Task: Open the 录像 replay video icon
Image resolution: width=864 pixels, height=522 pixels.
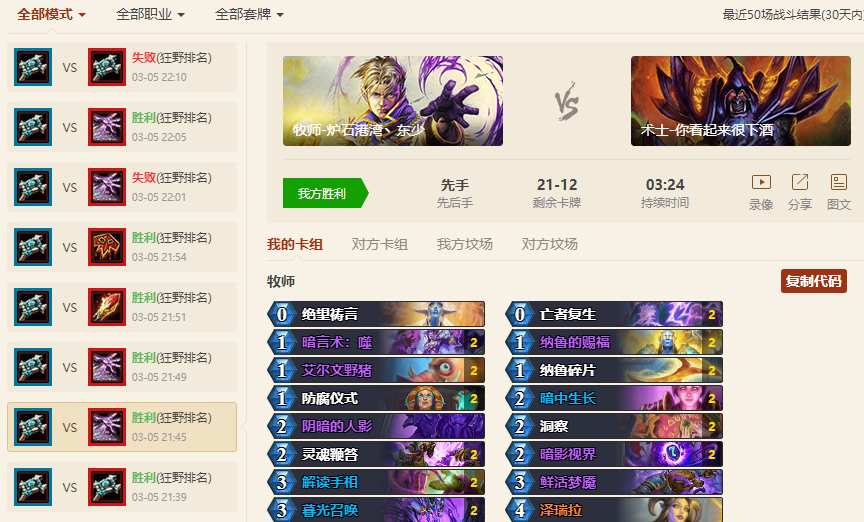Action: [761, 182]
